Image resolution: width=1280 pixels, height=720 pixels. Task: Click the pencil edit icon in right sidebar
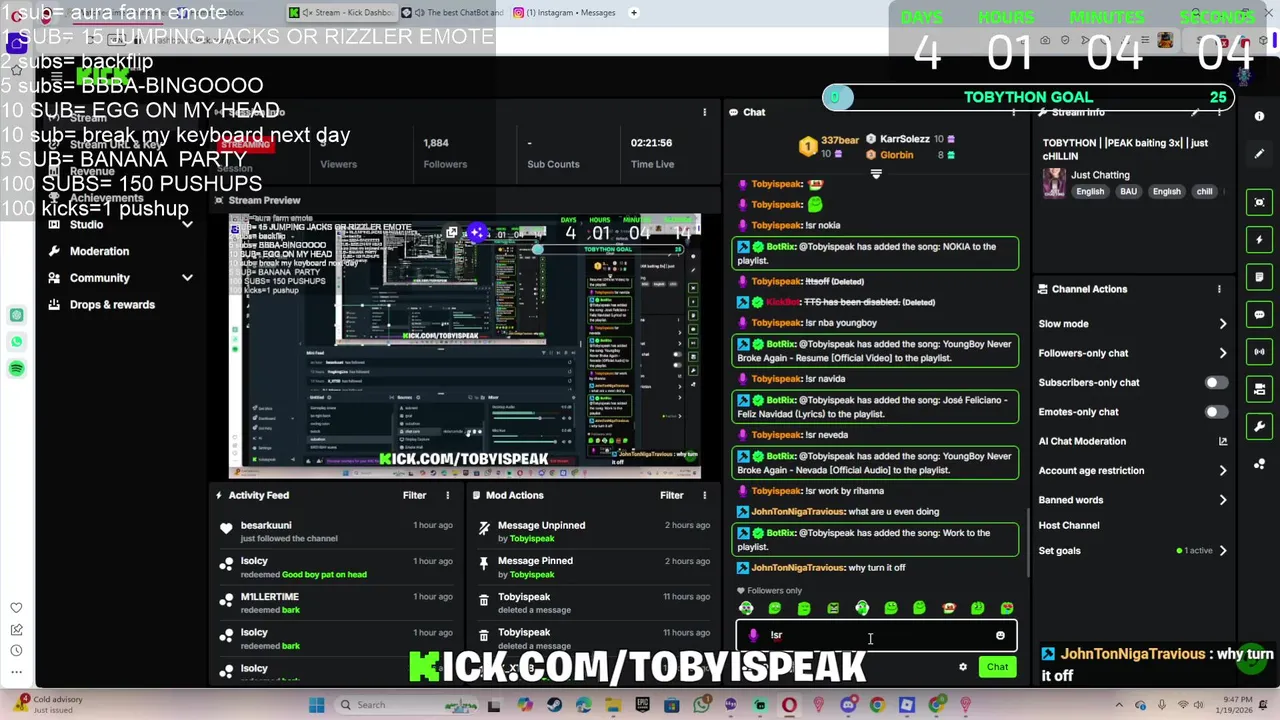1259,154
